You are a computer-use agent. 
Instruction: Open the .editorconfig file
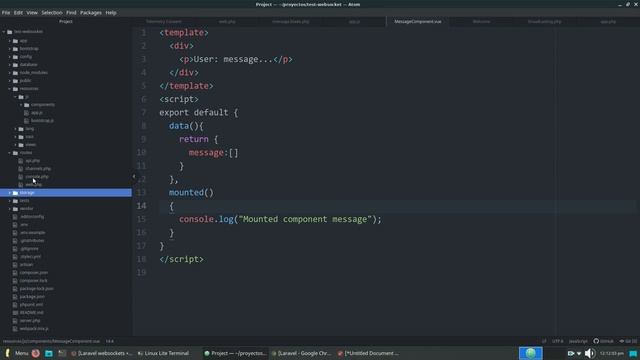32,217
